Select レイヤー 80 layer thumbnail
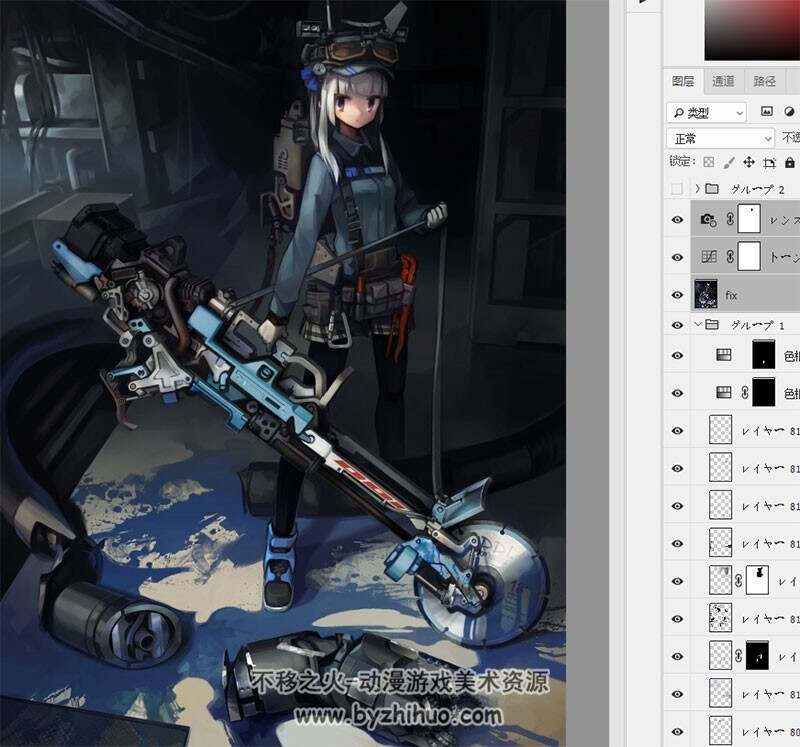Screen dimensions: 800x747 pos(720,731)
